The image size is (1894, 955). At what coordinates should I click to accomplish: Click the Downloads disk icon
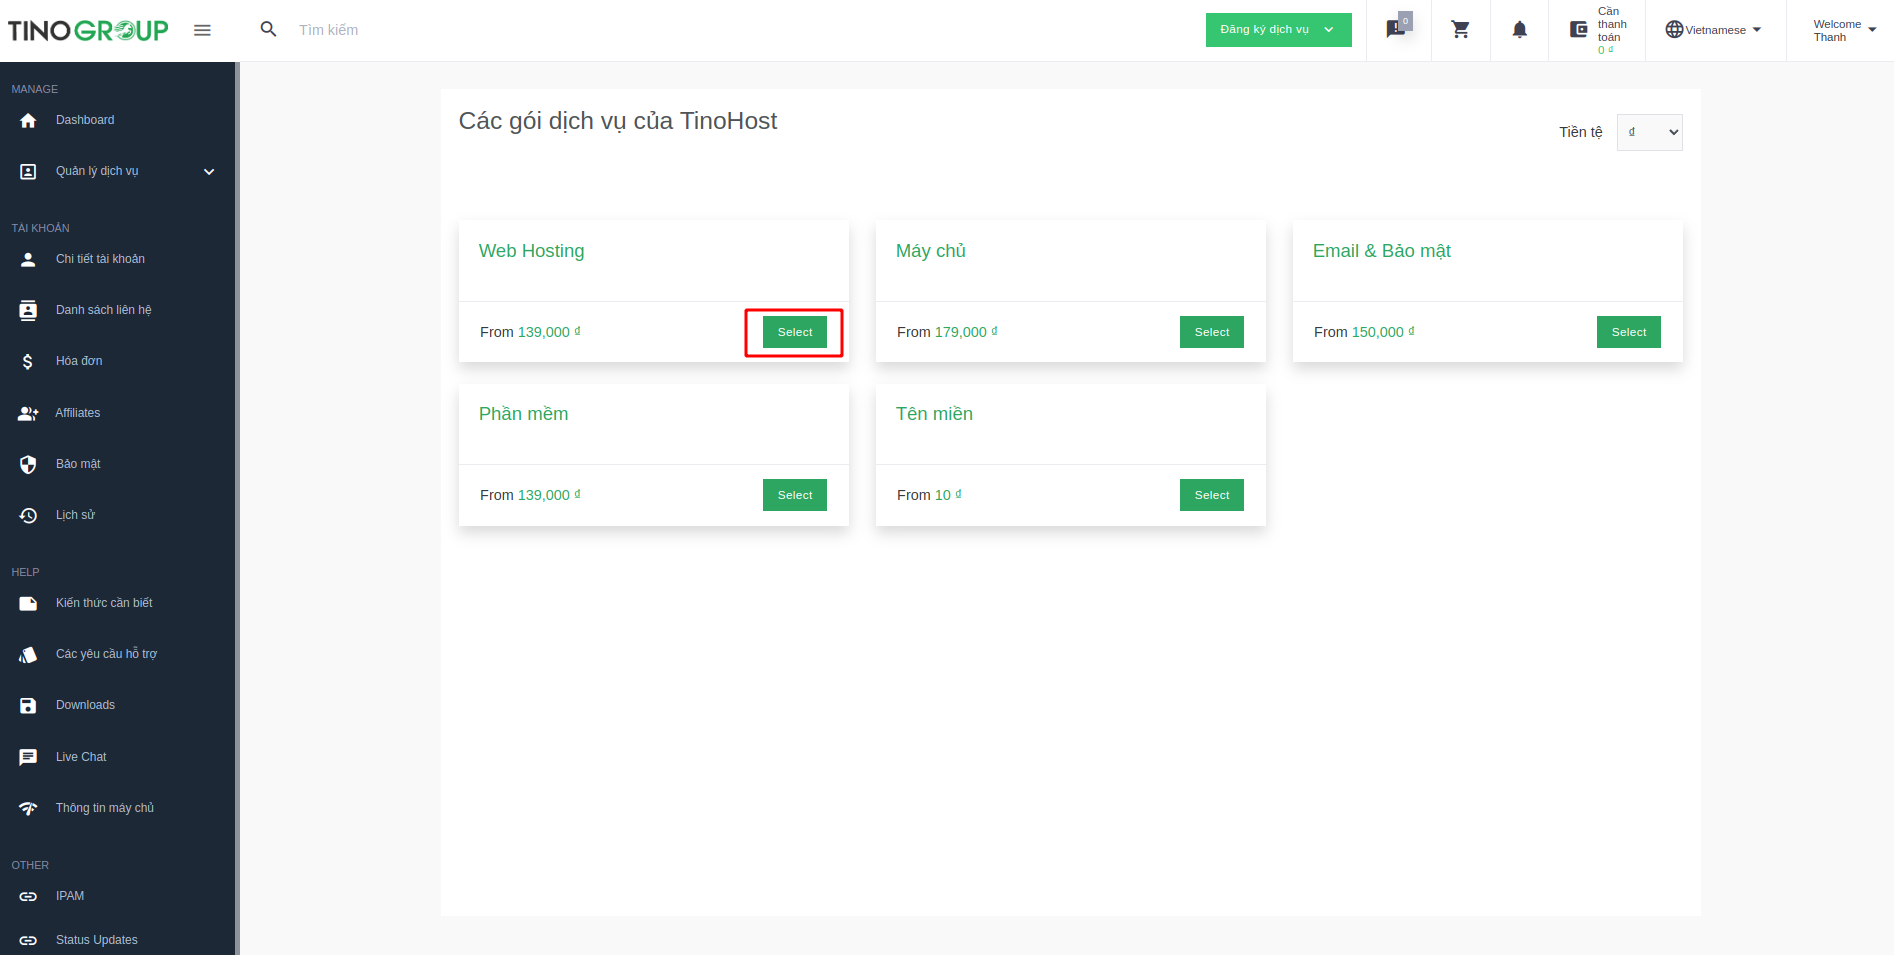28,705
